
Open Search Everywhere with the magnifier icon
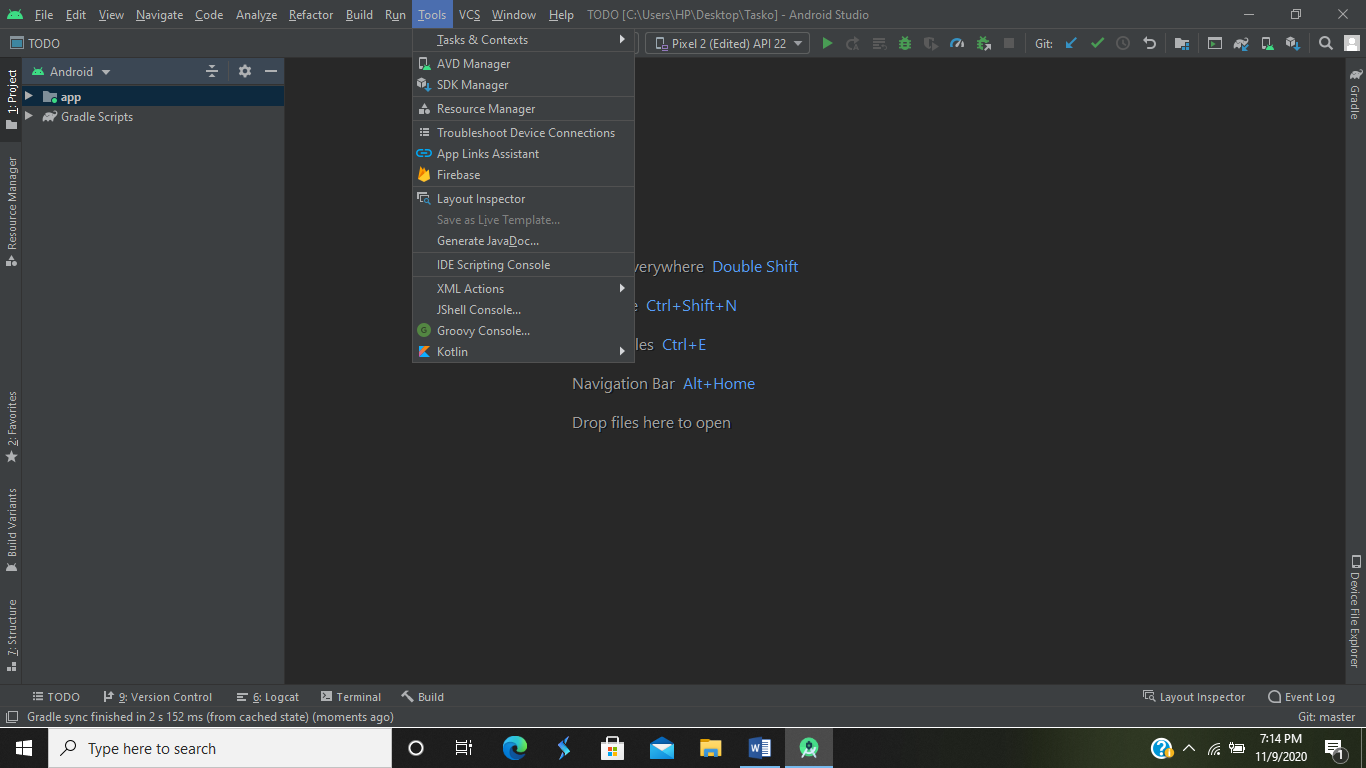tap(1326, 43)
